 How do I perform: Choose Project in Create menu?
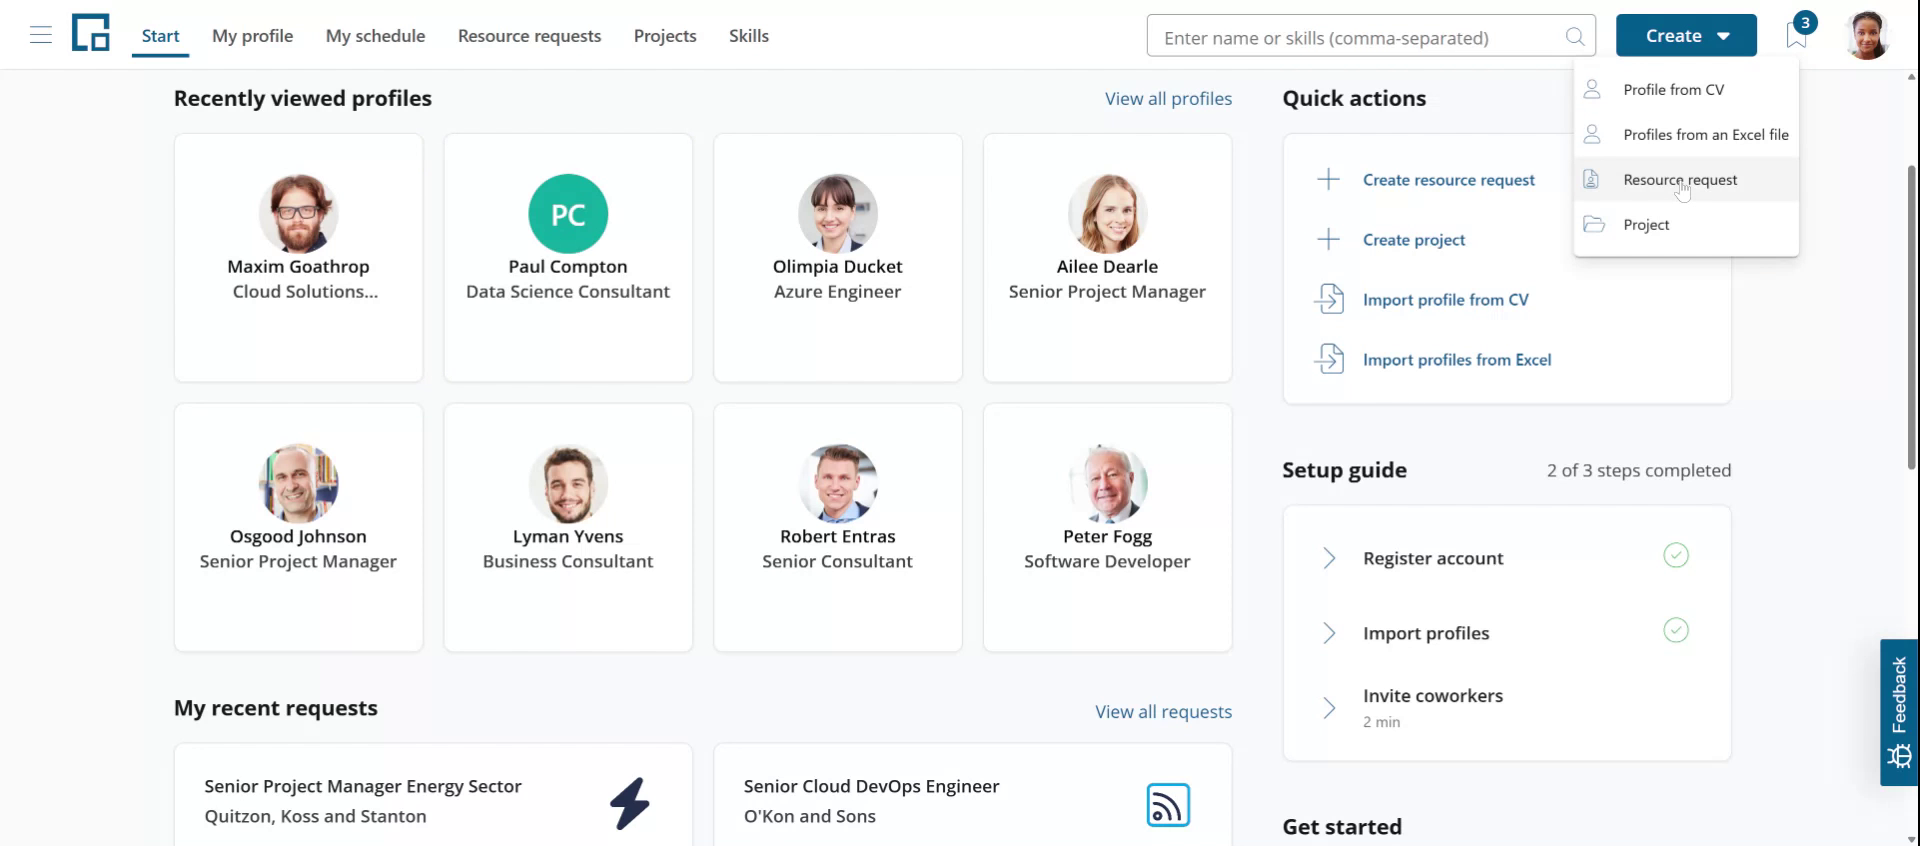coord(1686,224)
